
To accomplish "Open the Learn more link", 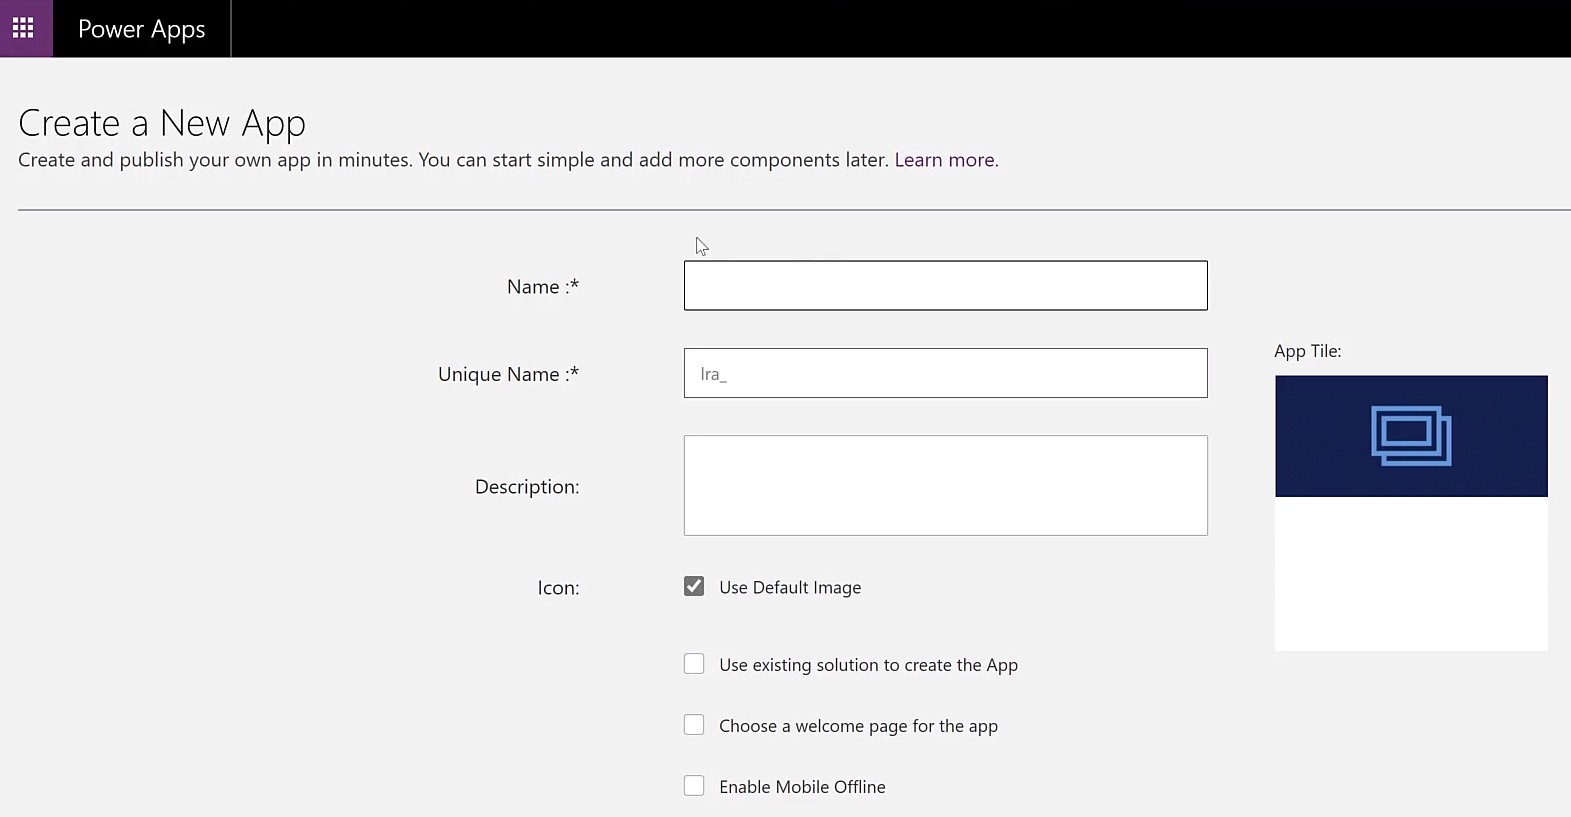I will (944, 160).
